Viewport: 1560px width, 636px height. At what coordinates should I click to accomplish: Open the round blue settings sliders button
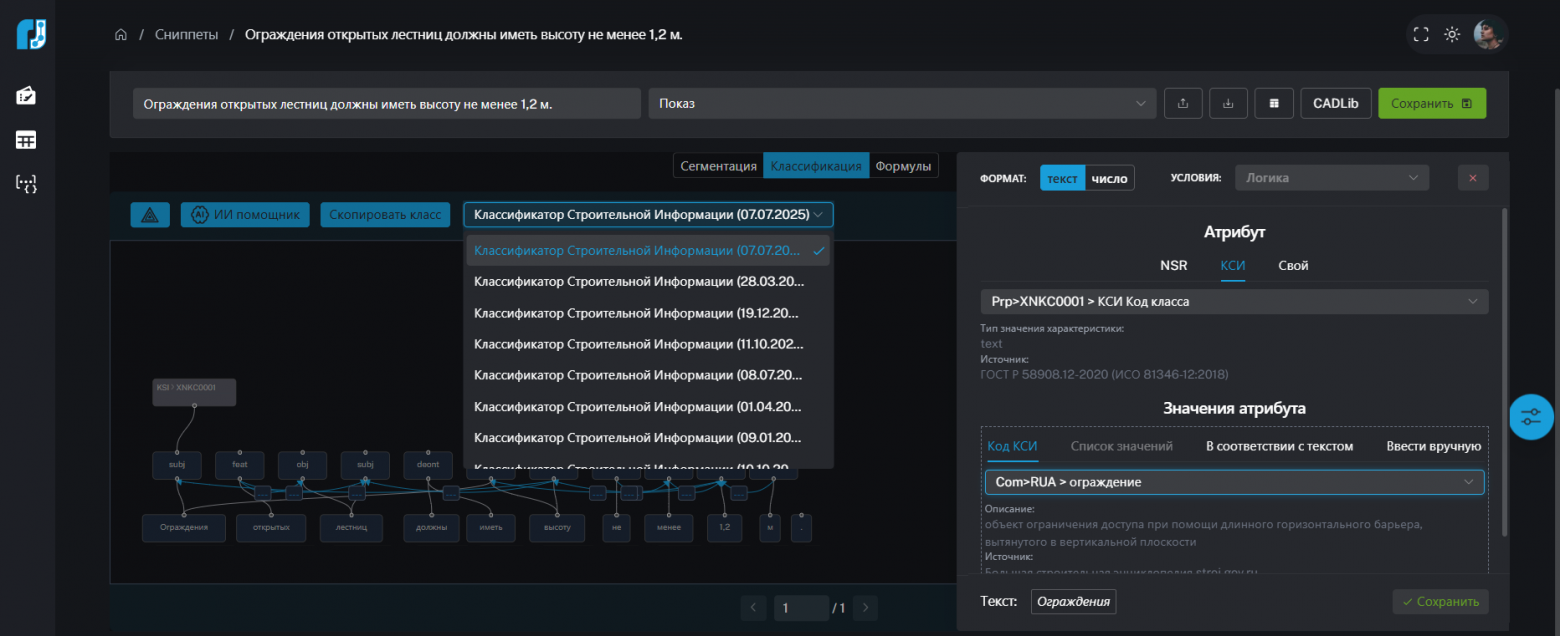[1530, 417]
